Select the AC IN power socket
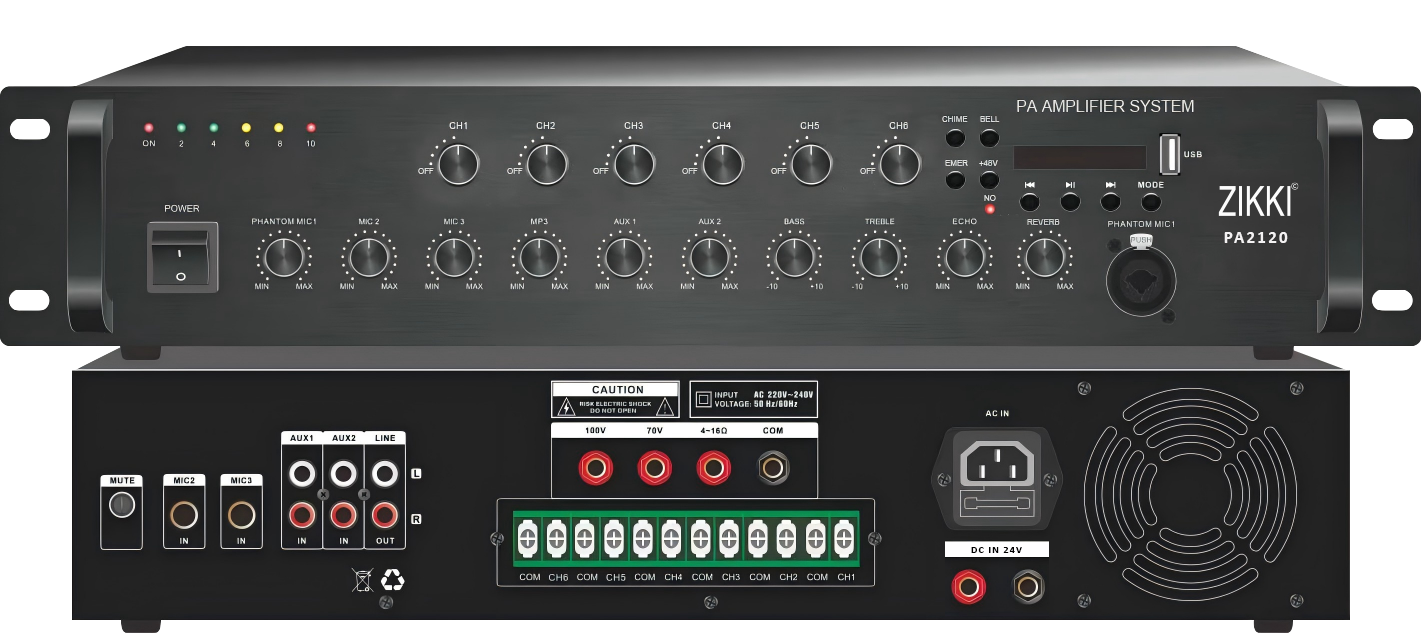 pos(997,463)
